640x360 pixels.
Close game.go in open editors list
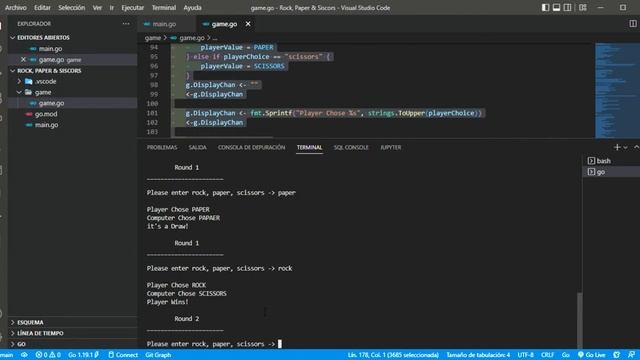pyautogui.click(x=23, y=60)
